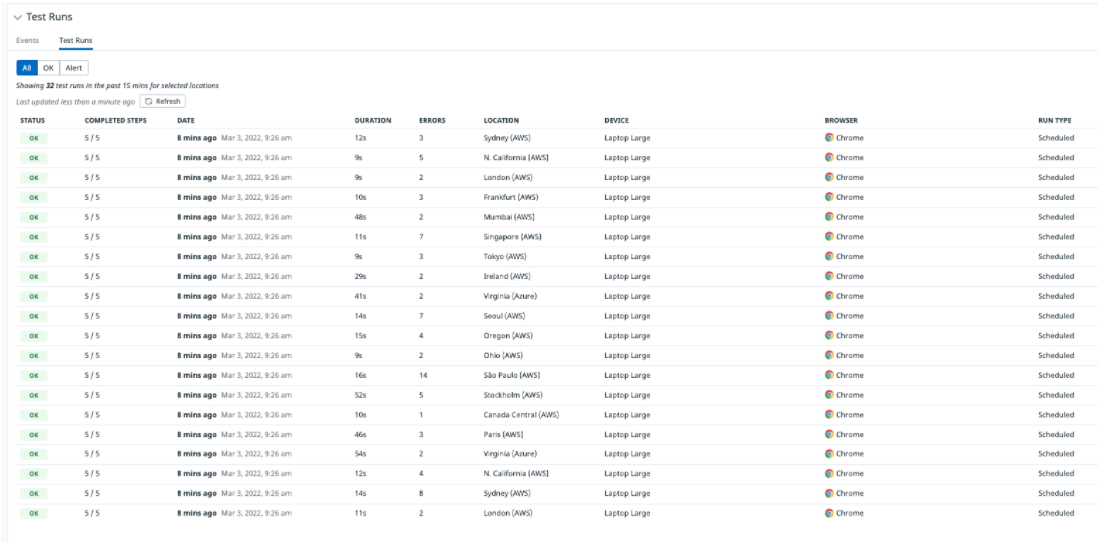
Task: Filter runs by OK status
Action: point(48,68)
